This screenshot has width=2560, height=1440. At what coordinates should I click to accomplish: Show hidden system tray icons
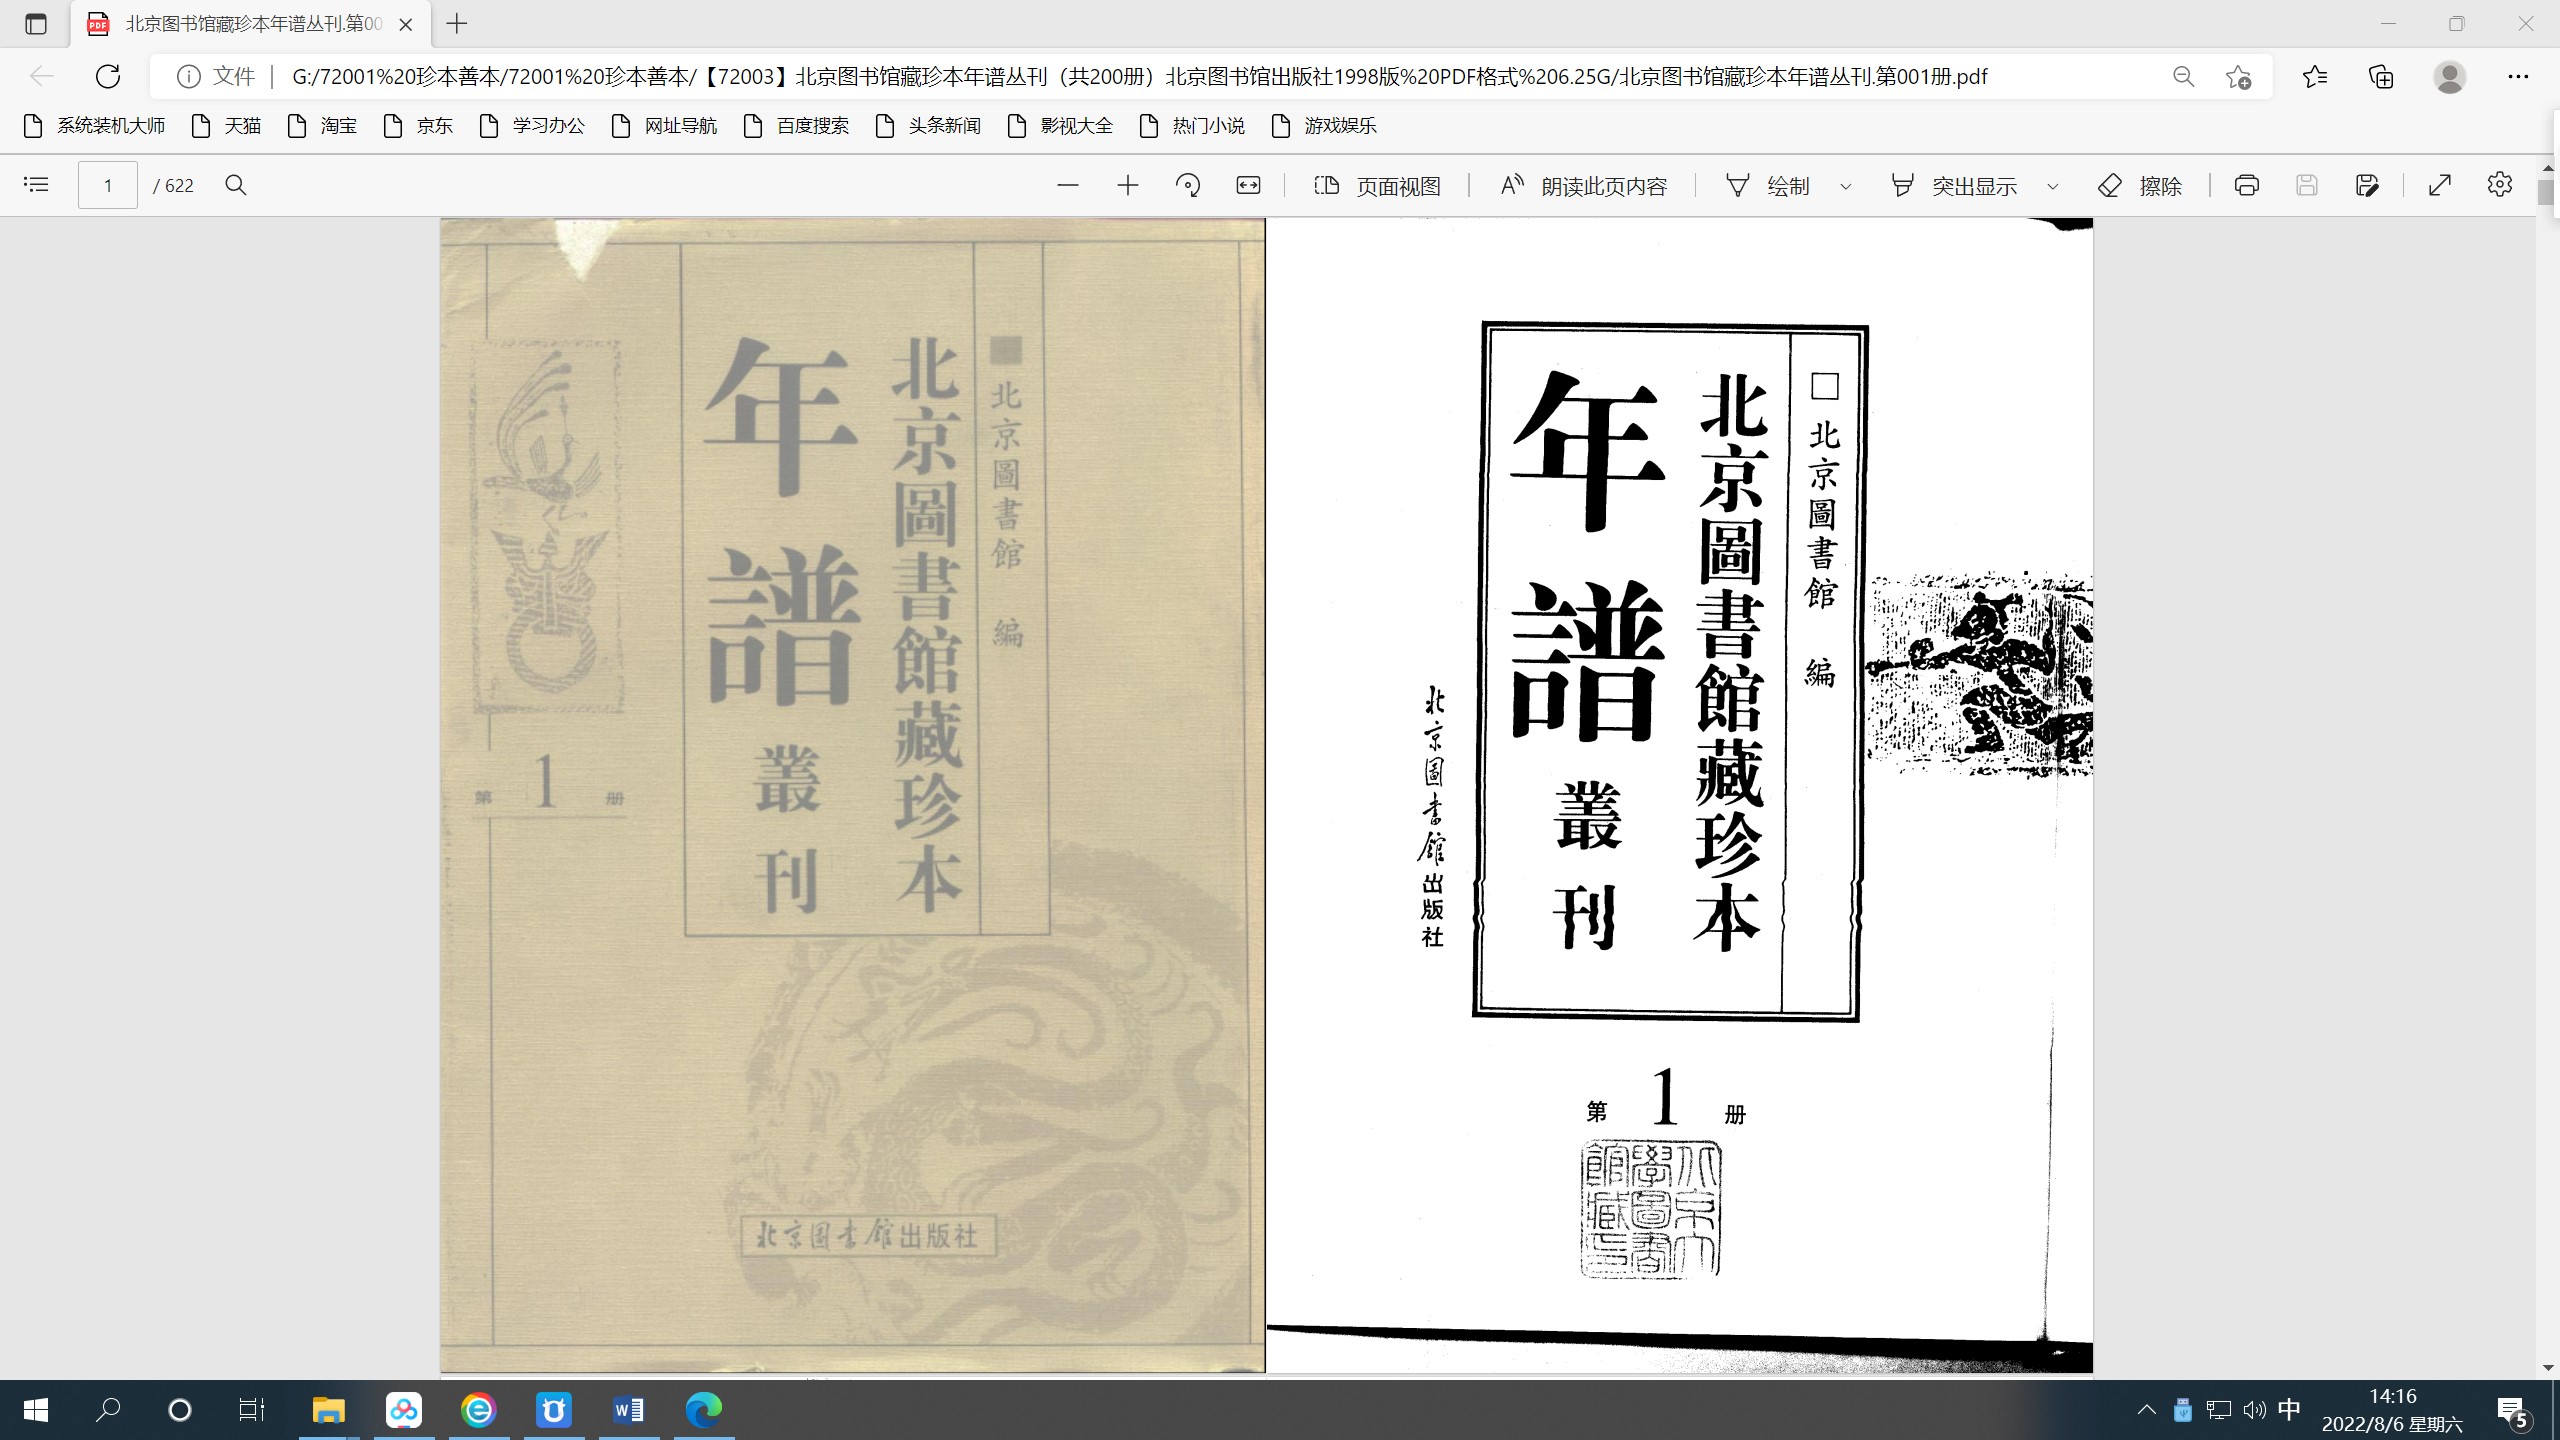pos(2146,1410)
